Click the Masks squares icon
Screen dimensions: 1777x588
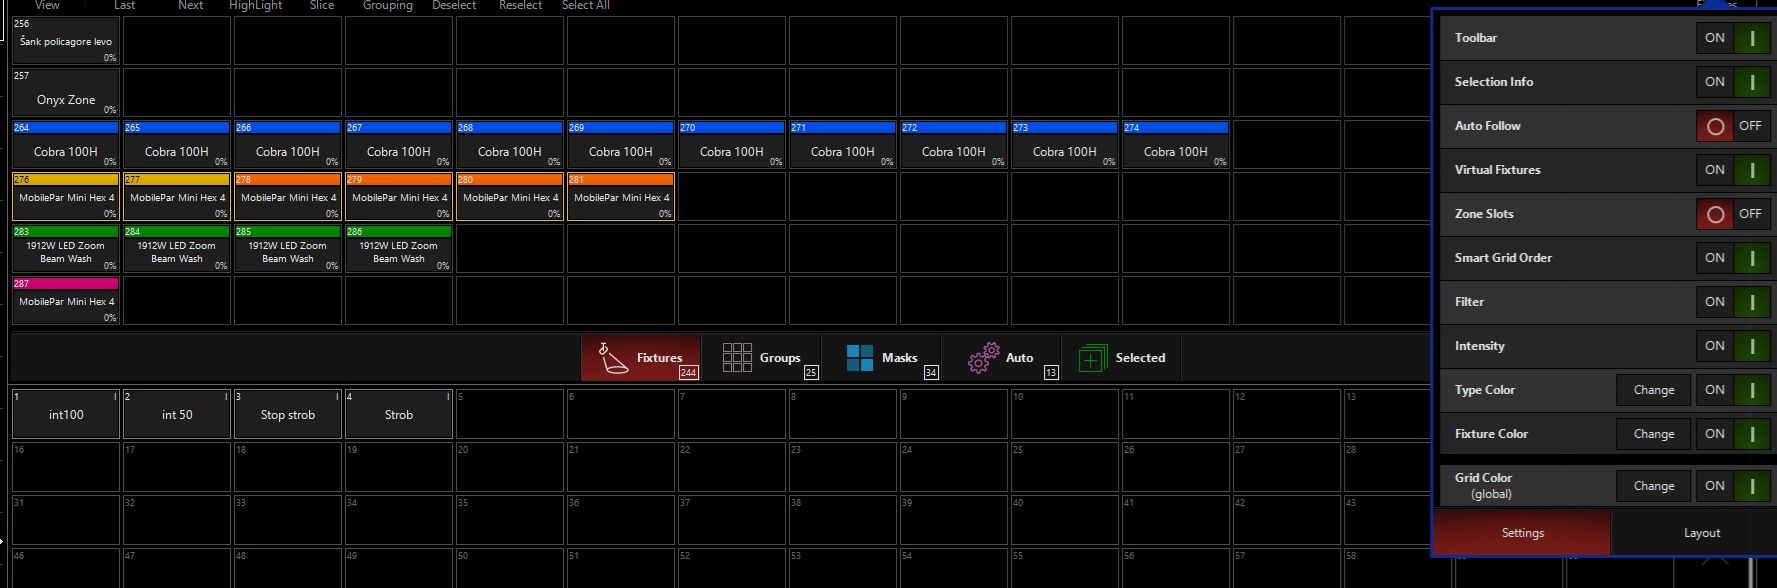tap(859, 358)
